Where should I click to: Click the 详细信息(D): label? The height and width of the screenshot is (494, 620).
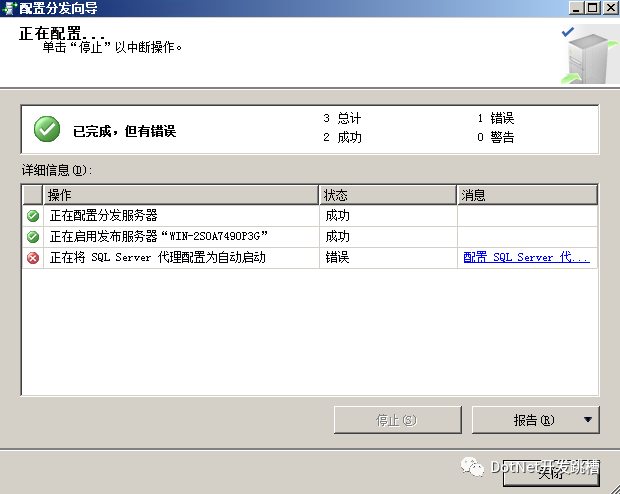[57, 170]
